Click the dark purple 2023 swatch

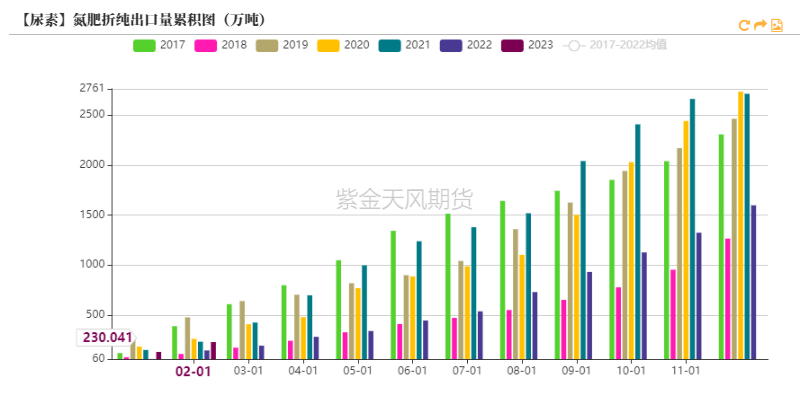pyautogui.click(x=512, y=45)
